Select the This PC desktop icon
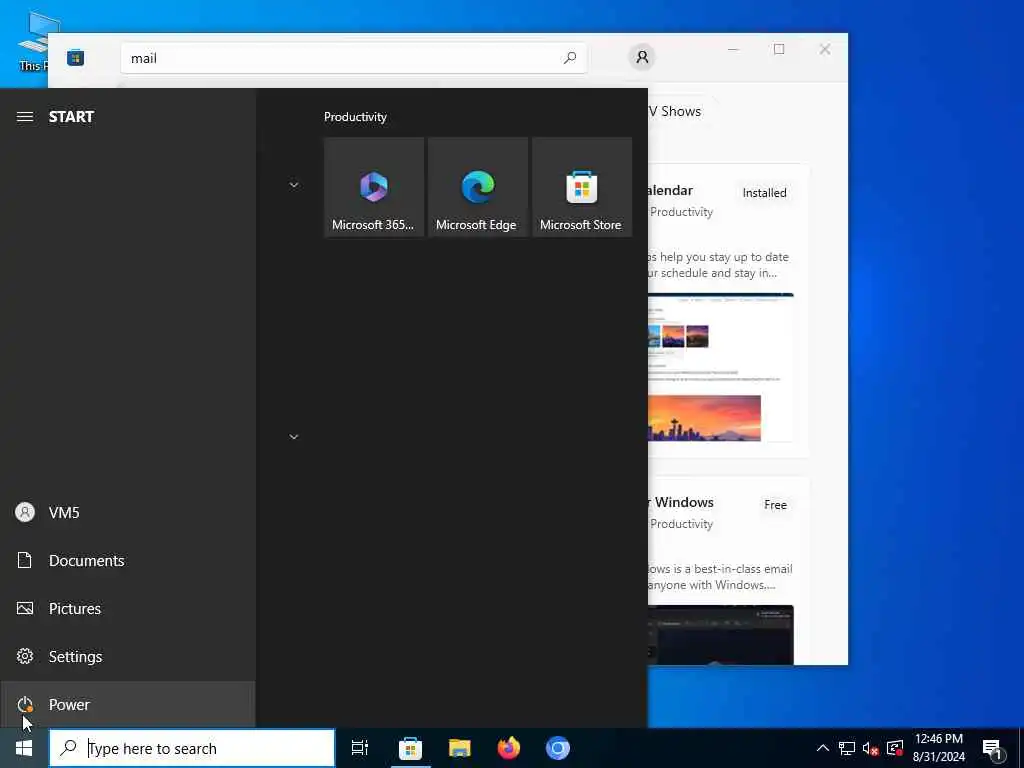The height and width of the screenshot is (768, 1024). [x=34, y=40]
